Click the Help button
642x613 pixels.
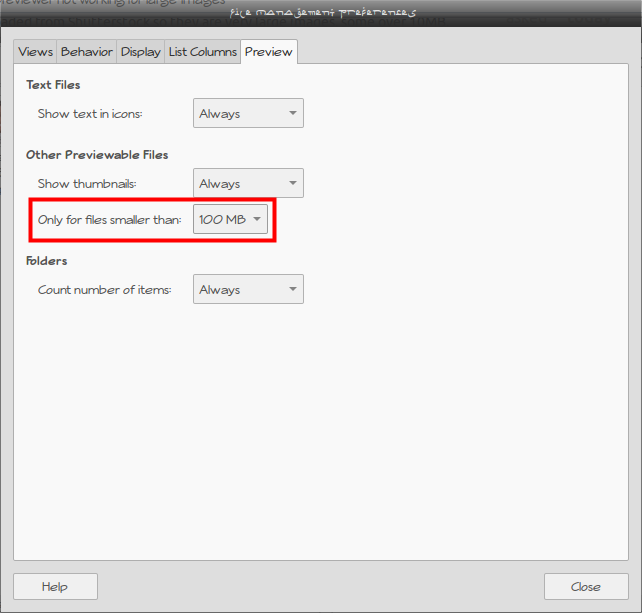55,586
